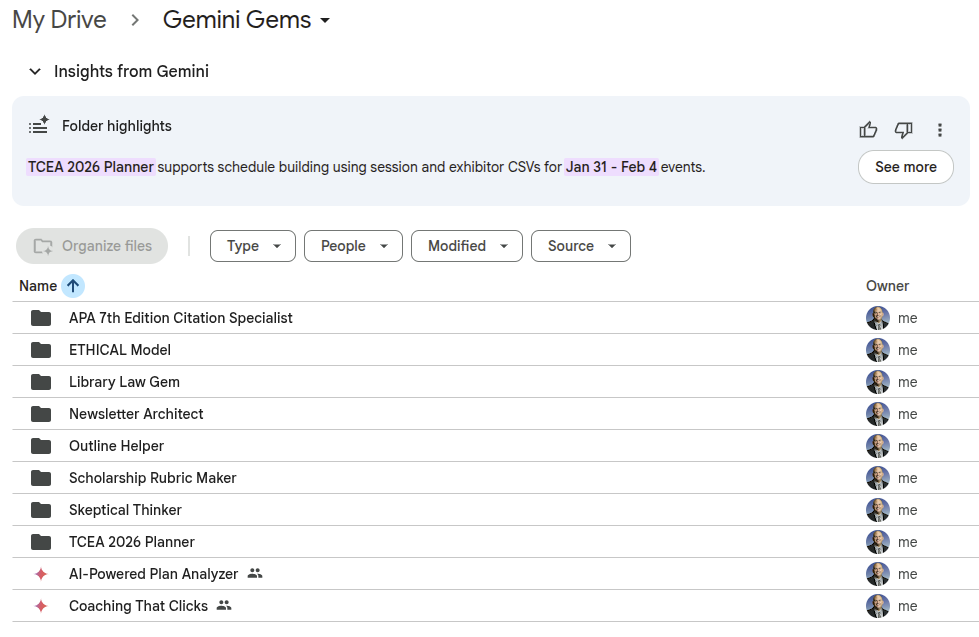Go to My Drive in the breadcrumb
The image size is (979, 637).
coord(59,21)
